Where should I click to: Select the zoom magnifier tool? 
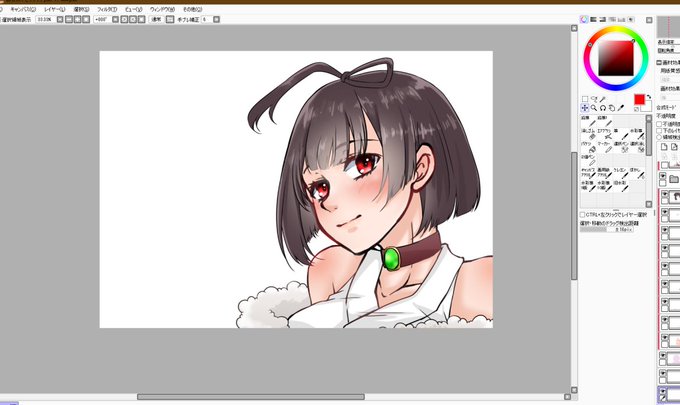point(594,108)
